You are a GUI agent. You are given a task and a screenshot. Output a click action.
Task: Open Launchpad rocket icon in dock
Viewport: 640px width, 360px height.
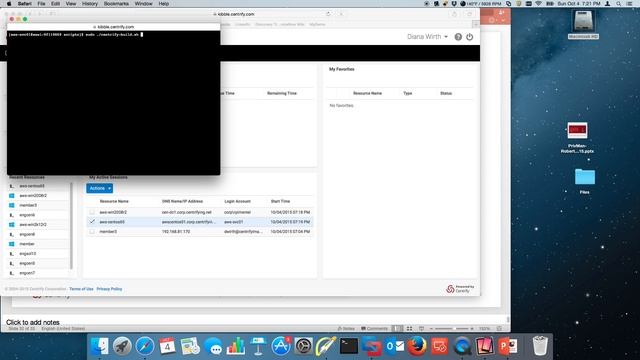[122, 346]
